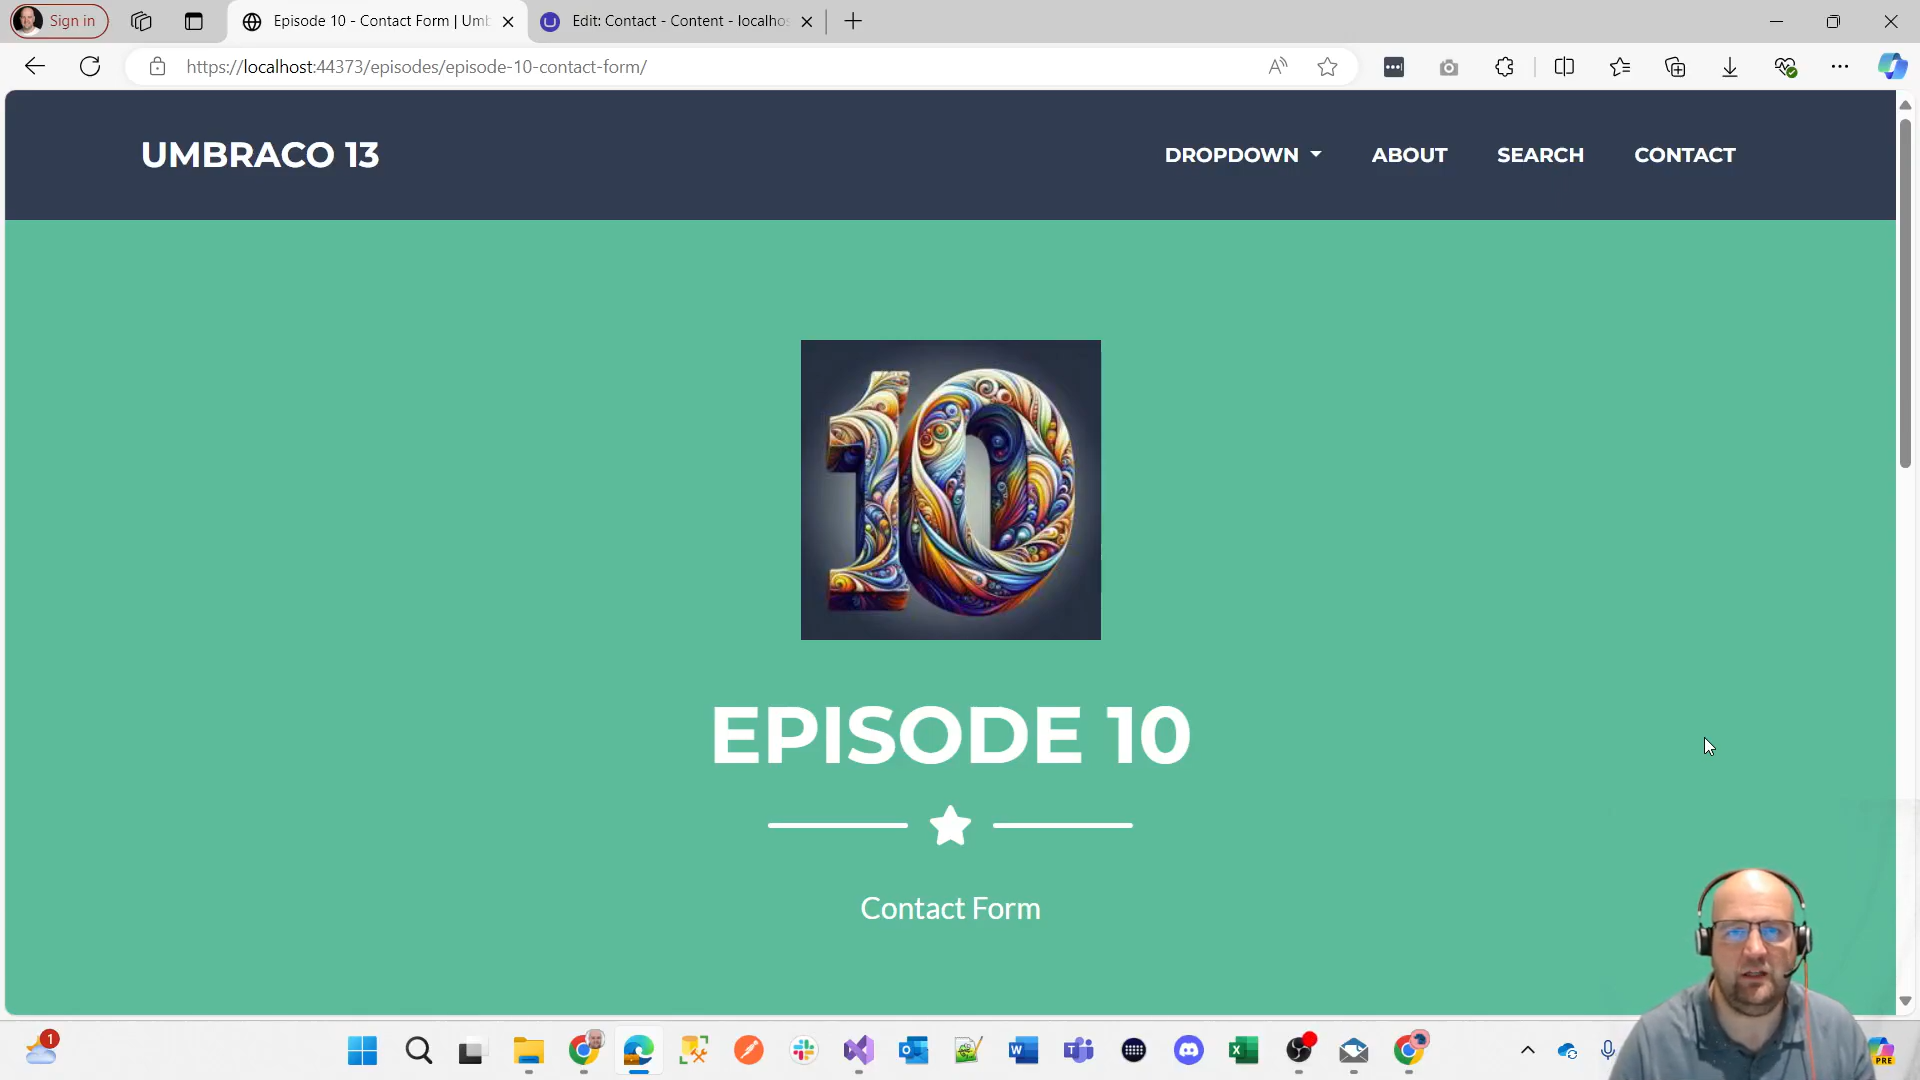Start Read aloud for the page
The height and width of the screenshot is (1080, 1920).
pyautogui.click(x=1277, y=66)
